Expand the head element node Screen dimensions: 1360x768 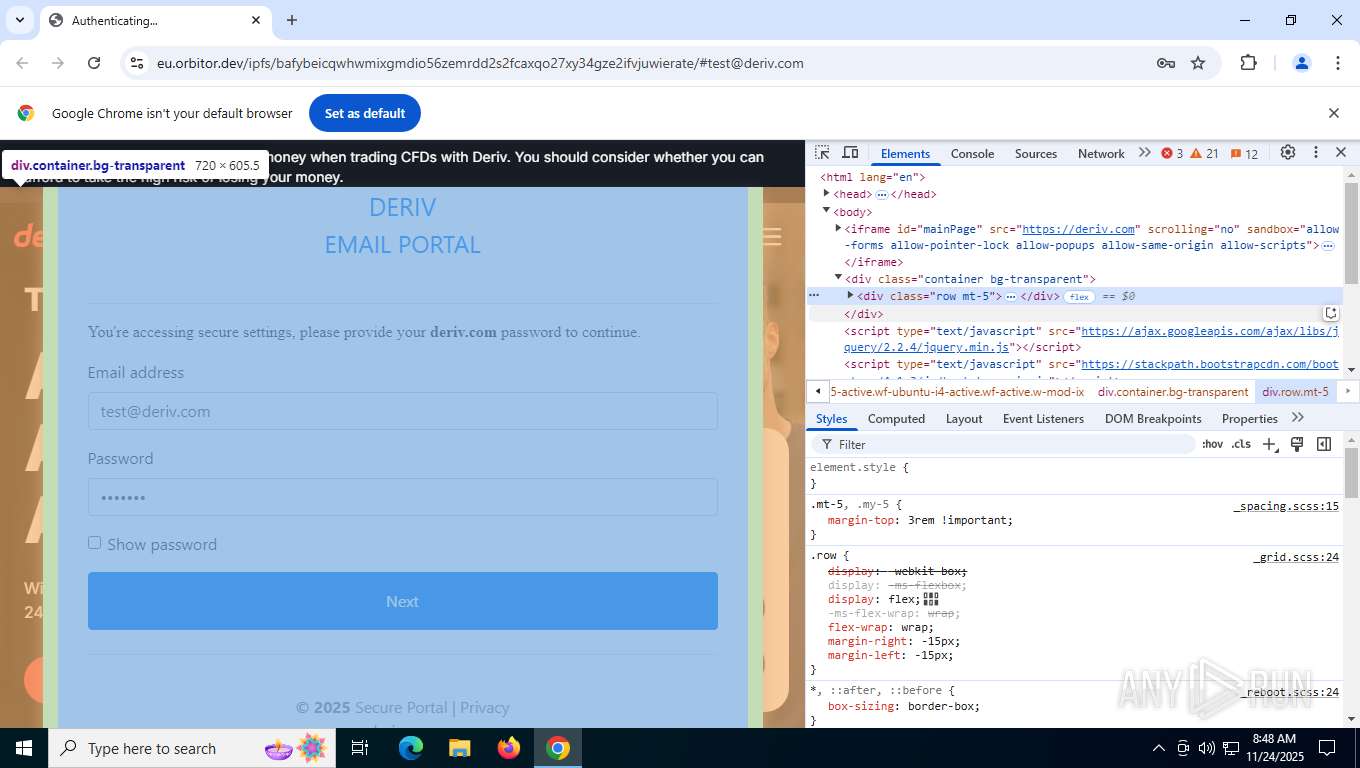pyautogui.click(x=826, y=194)
